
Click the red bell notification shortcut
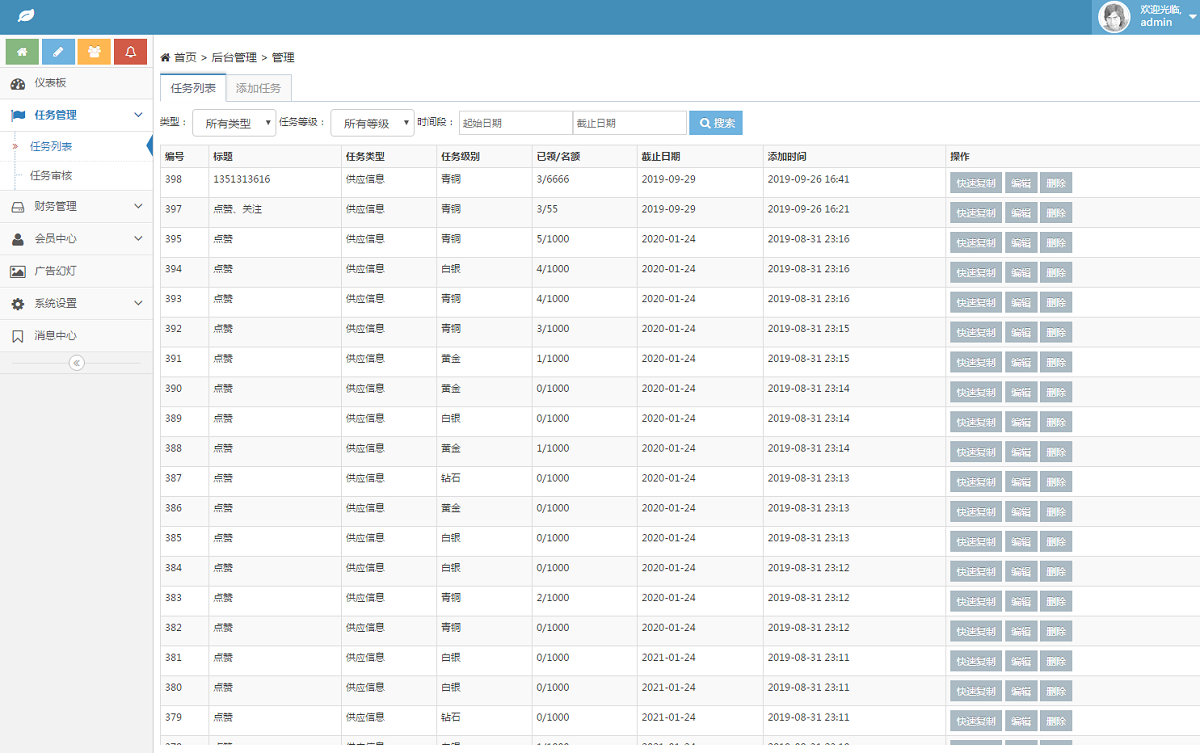130,52
